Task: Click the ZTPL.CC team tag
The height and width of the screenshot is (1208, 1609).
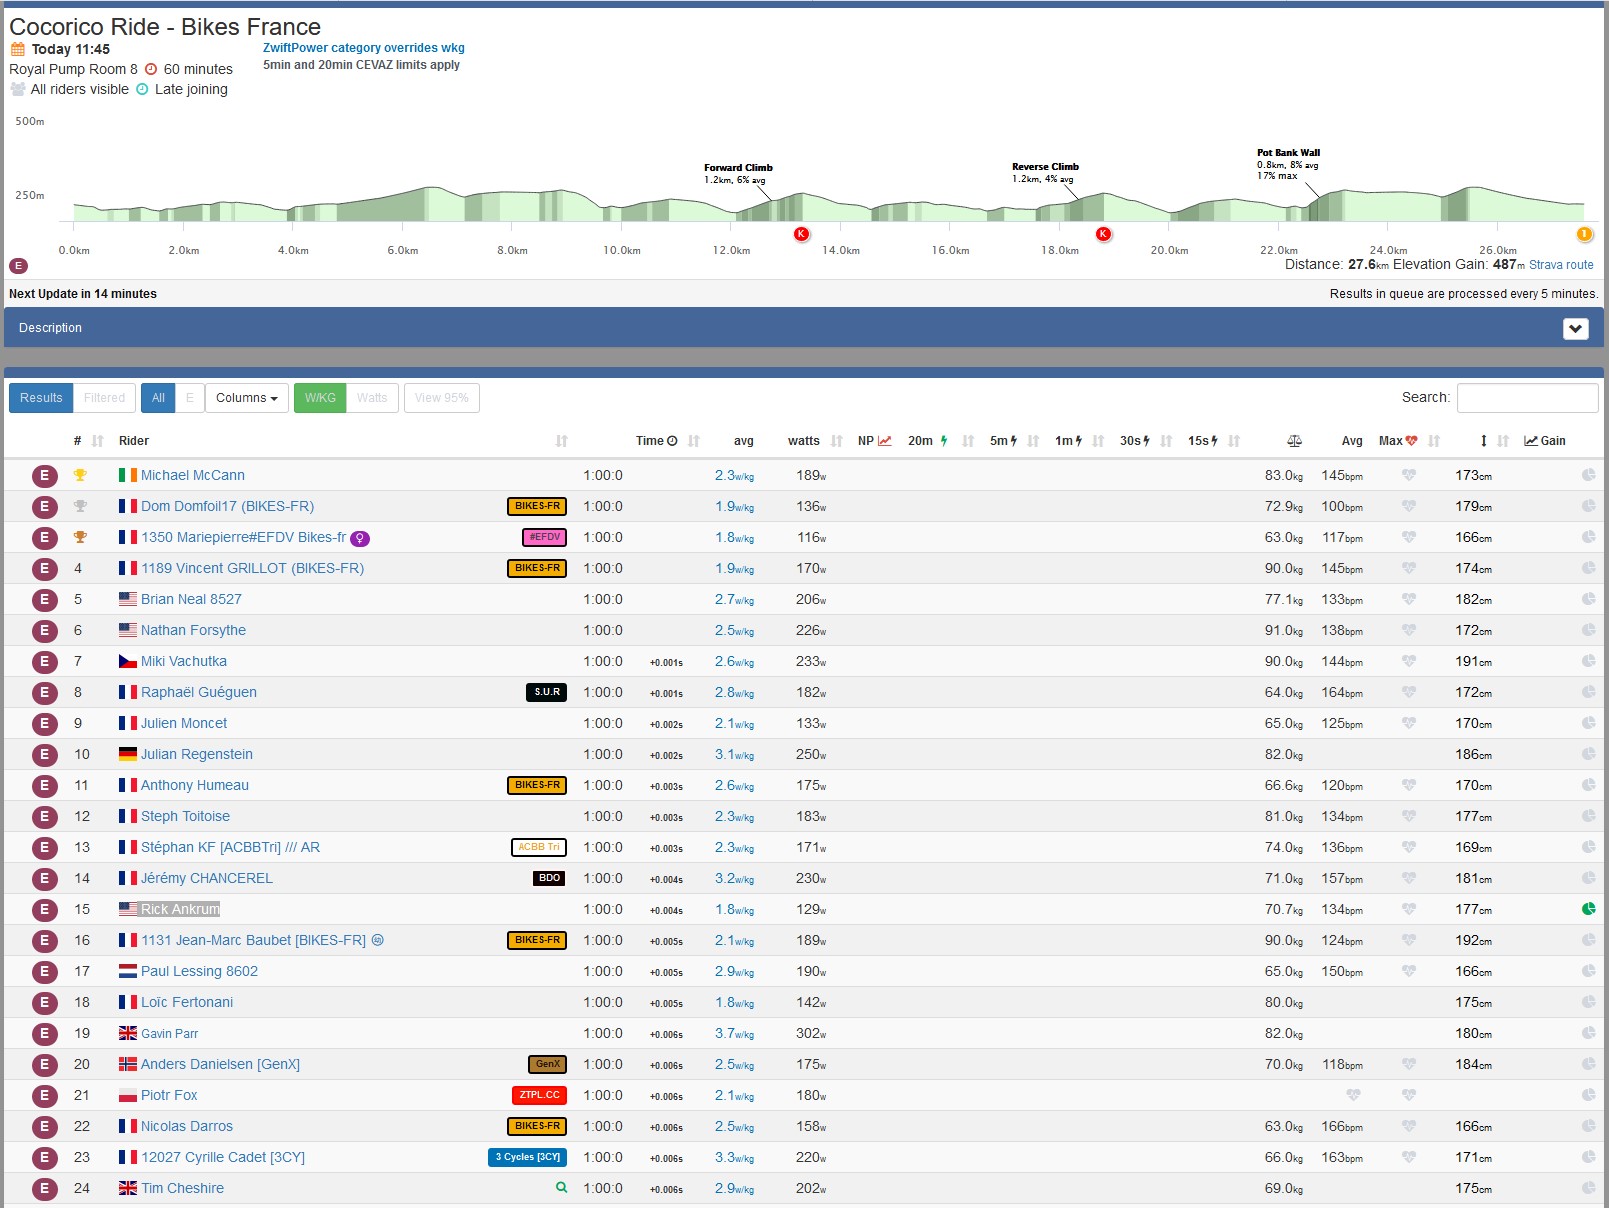Action: 539,1095
